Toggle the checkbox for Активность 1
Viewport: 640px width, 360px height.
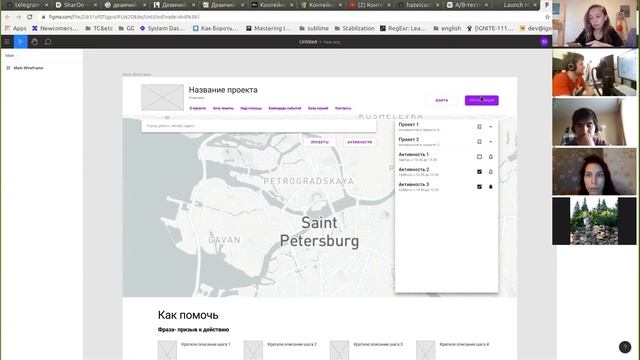[x=479, y=157]
